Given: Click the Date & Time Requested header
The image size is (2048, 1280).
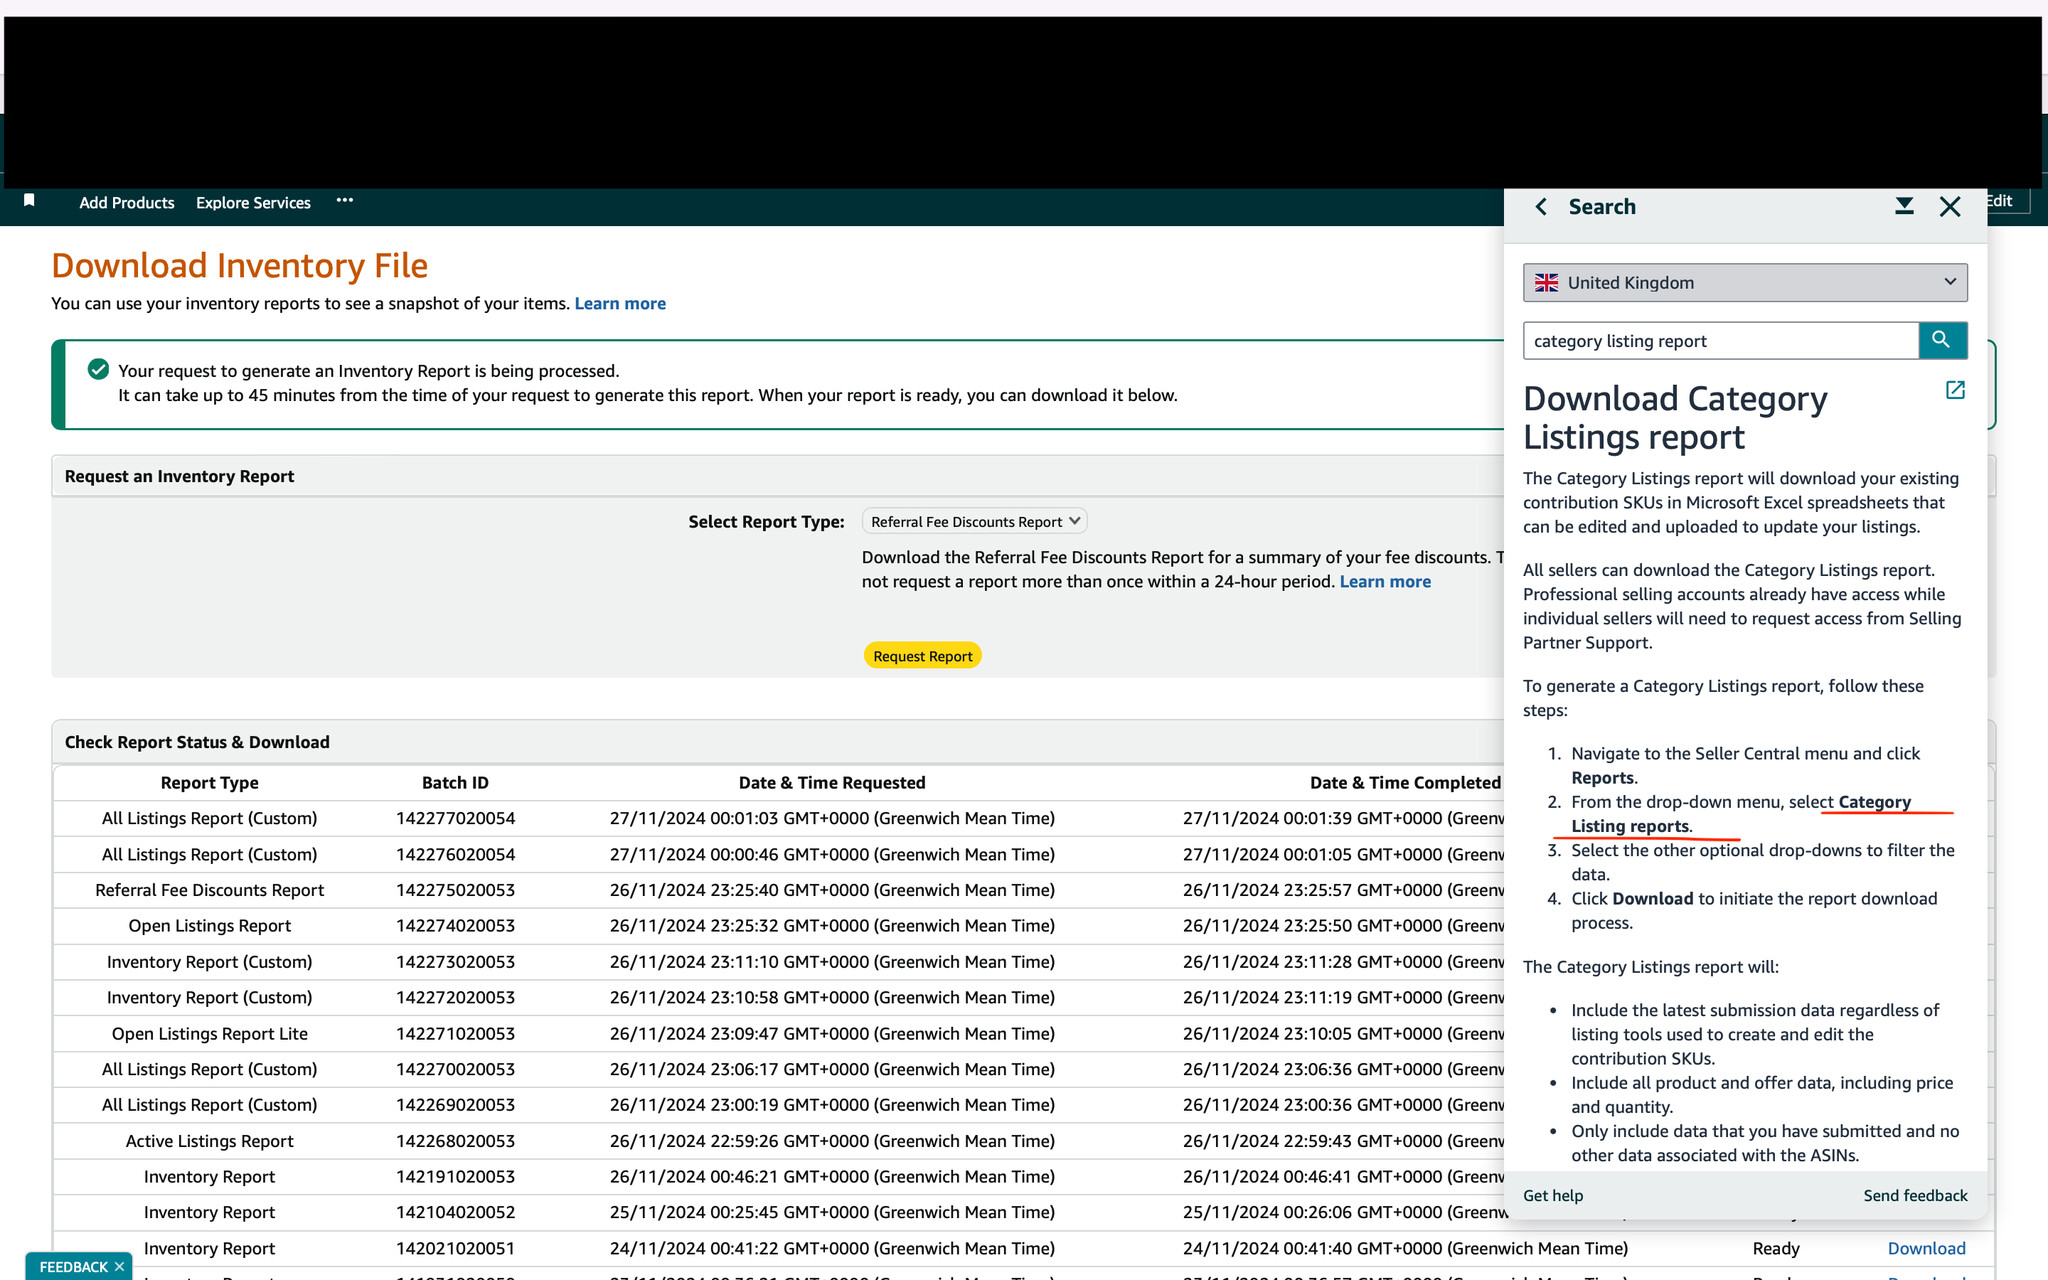Looking at the screenshot, I should [832, 783].
